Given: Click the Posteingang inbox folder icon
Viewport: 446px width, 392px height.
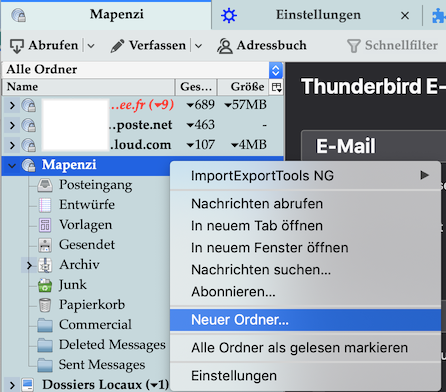Looking at the screenshot, I should point(45,185).
